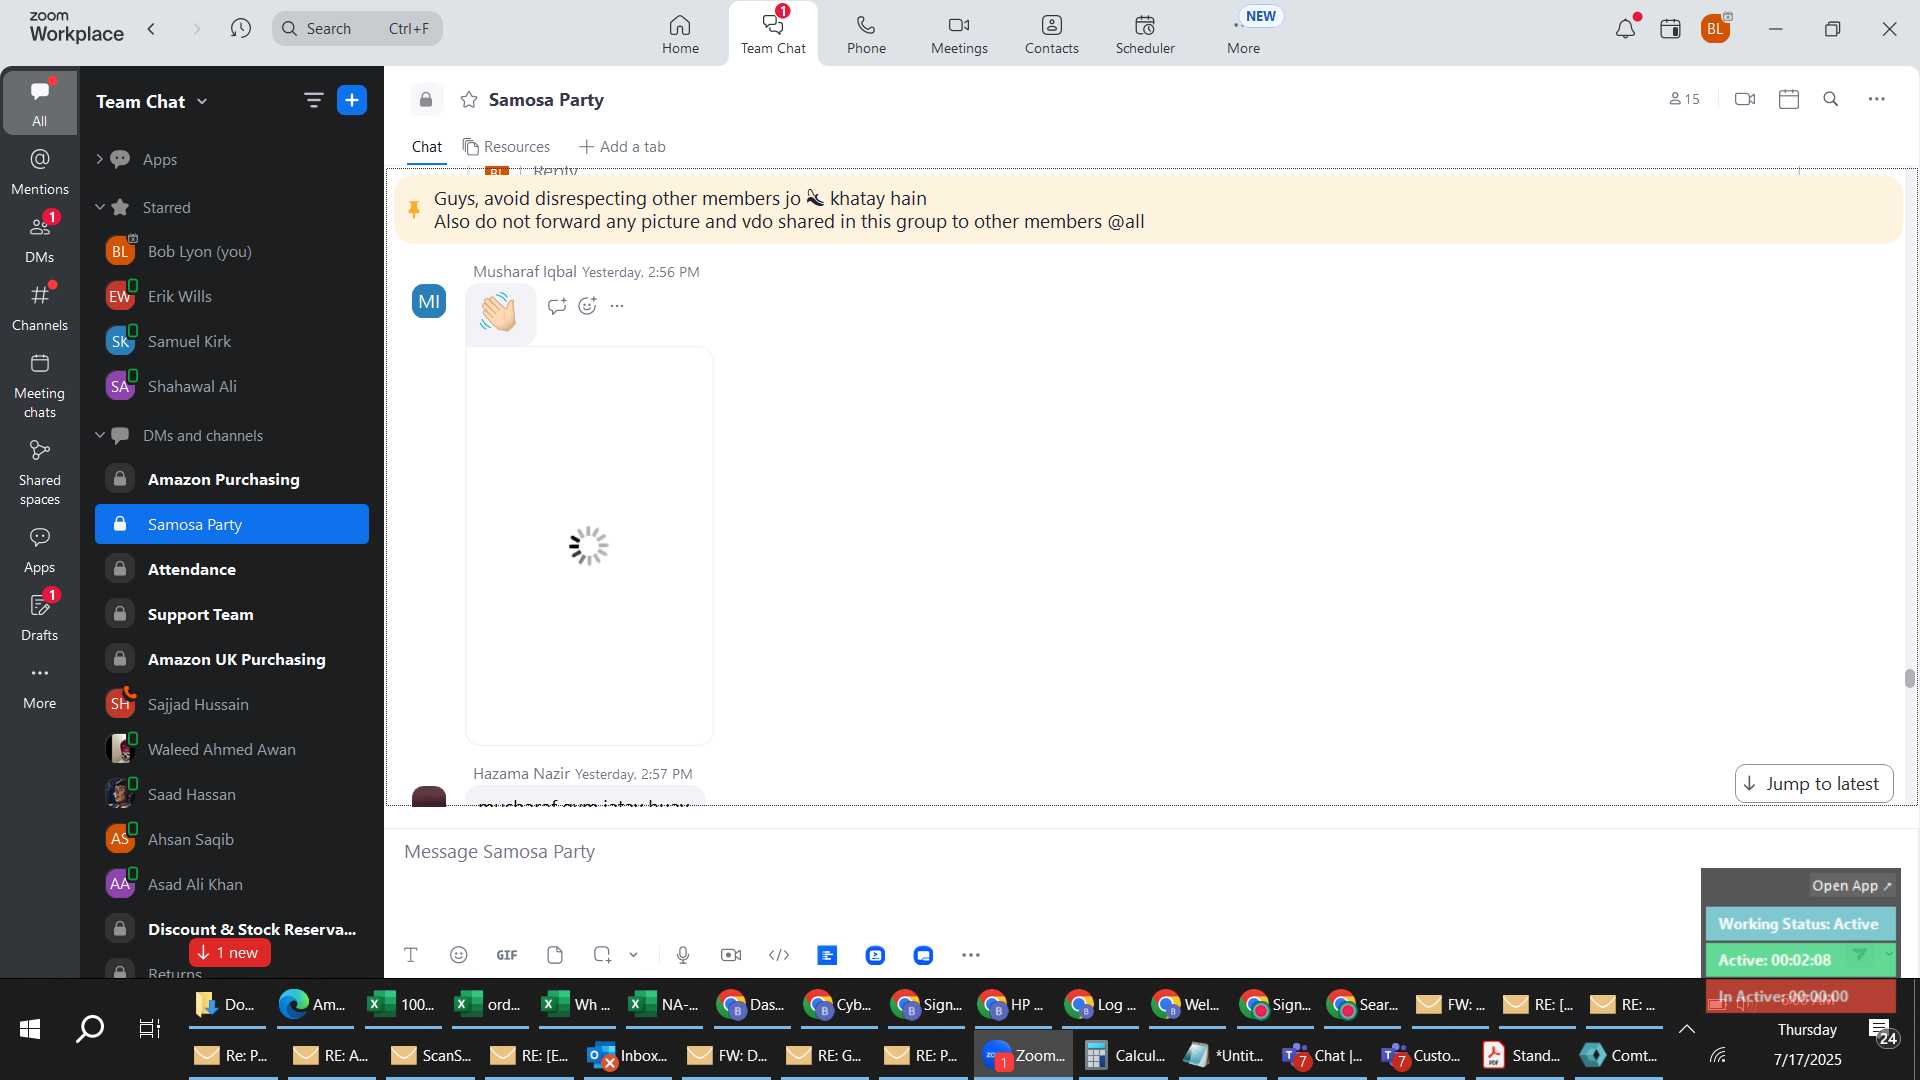
Task: Open the Team Chat dropdown header
Action: [x=152, y=101]
